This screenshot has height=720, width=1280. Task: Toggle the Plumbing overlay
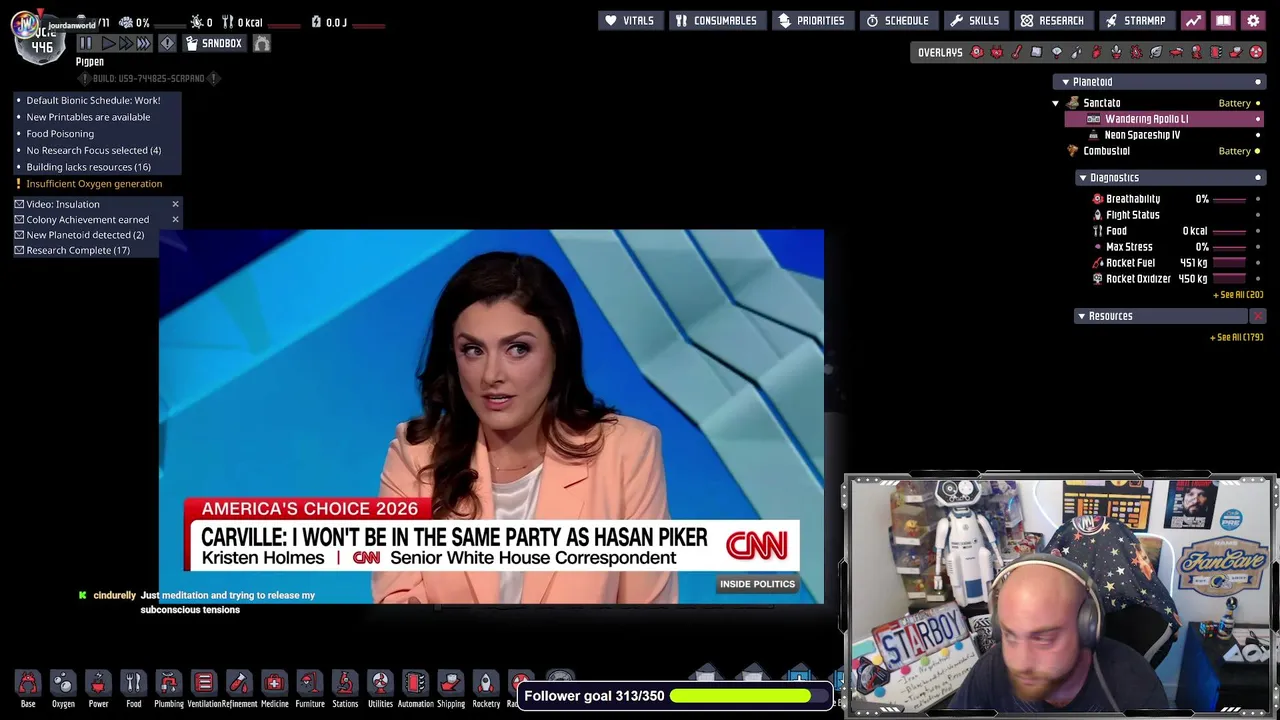[x=1077, y=52]
